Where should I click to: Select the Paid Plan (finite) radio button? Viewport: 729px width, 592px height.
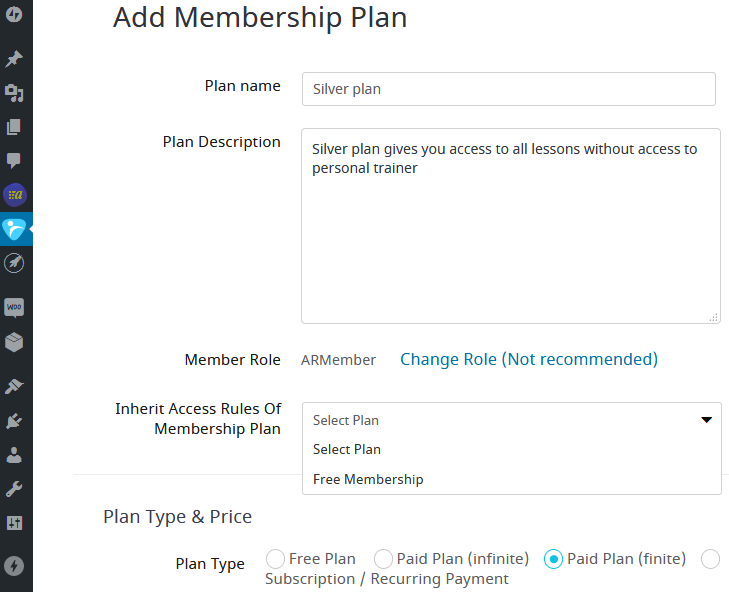coord(553,559)
